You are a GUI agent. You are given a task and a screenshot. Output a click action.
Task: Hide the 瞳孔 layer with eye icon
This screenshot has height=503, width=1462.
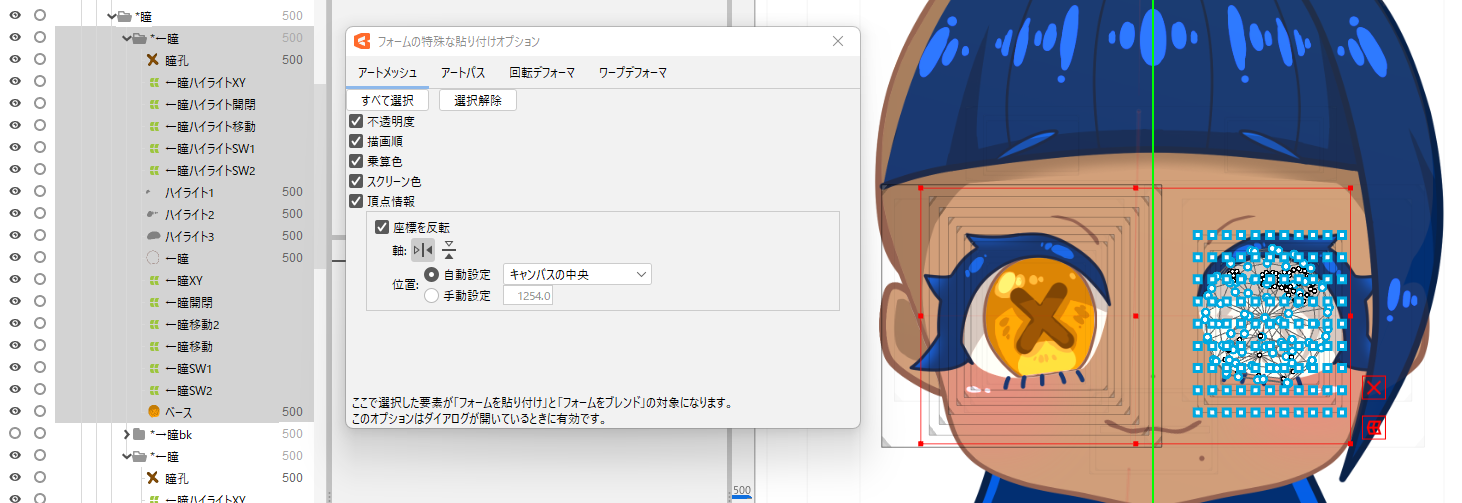[x=15, y=60]
